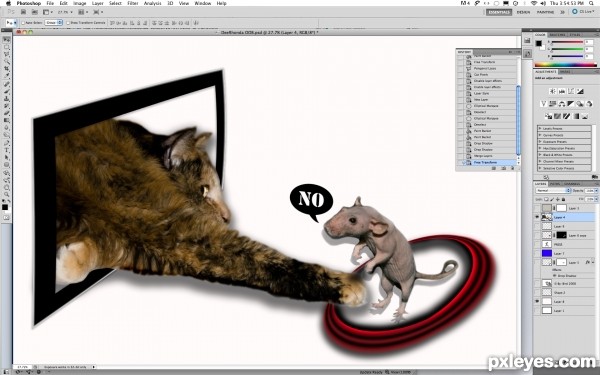Screen dimensions: 600x375
Task: Show Shape 2 layer via visibility box
Action: 537,292
